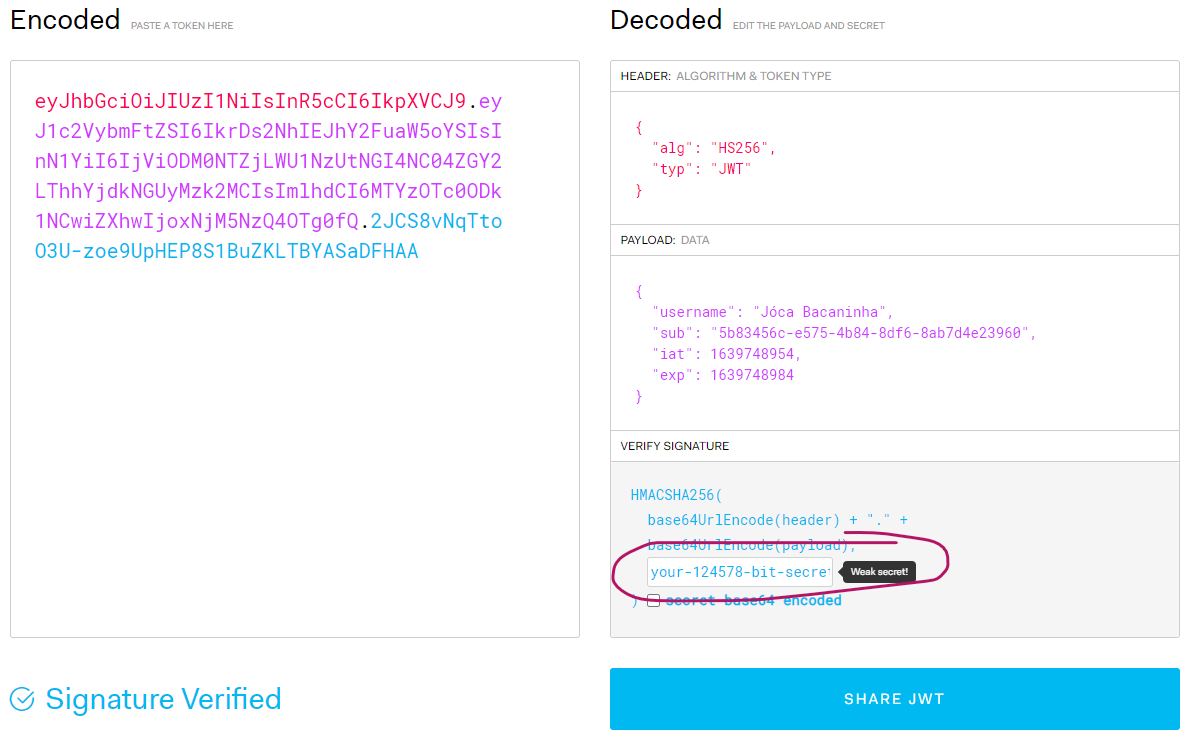
Task: Click the 'Encoded' heading
Action: tap(64, 20)
